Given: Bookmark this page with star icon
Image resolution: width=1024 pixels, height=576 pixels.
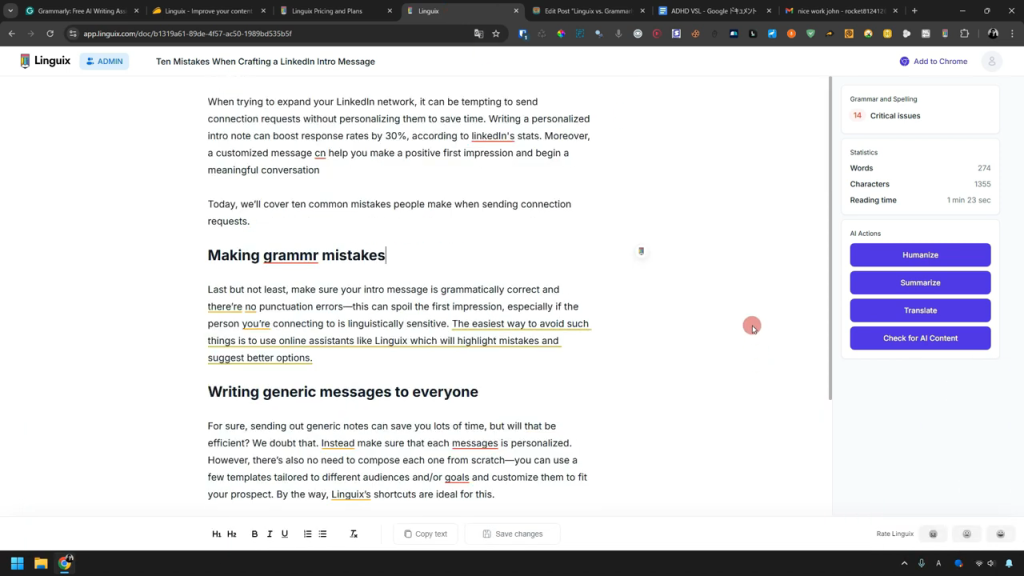Looking at the screenshot, I should [496, 33].
